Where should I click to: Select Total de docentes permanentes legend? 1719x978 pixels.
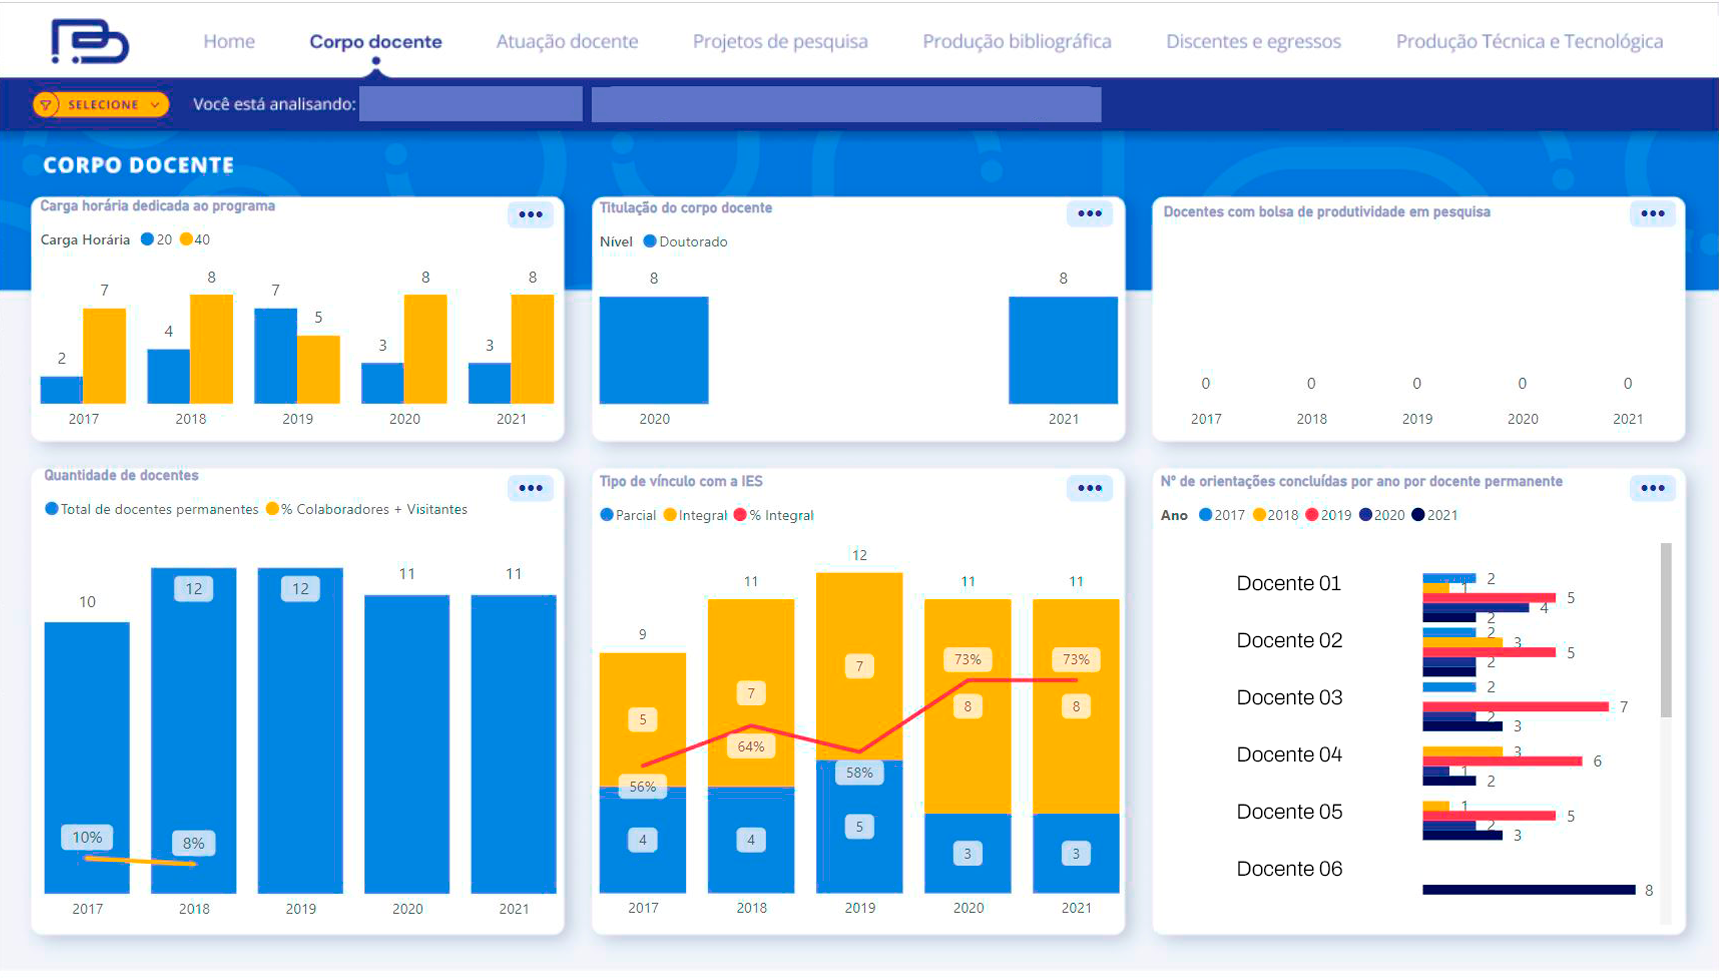point(151,509)
